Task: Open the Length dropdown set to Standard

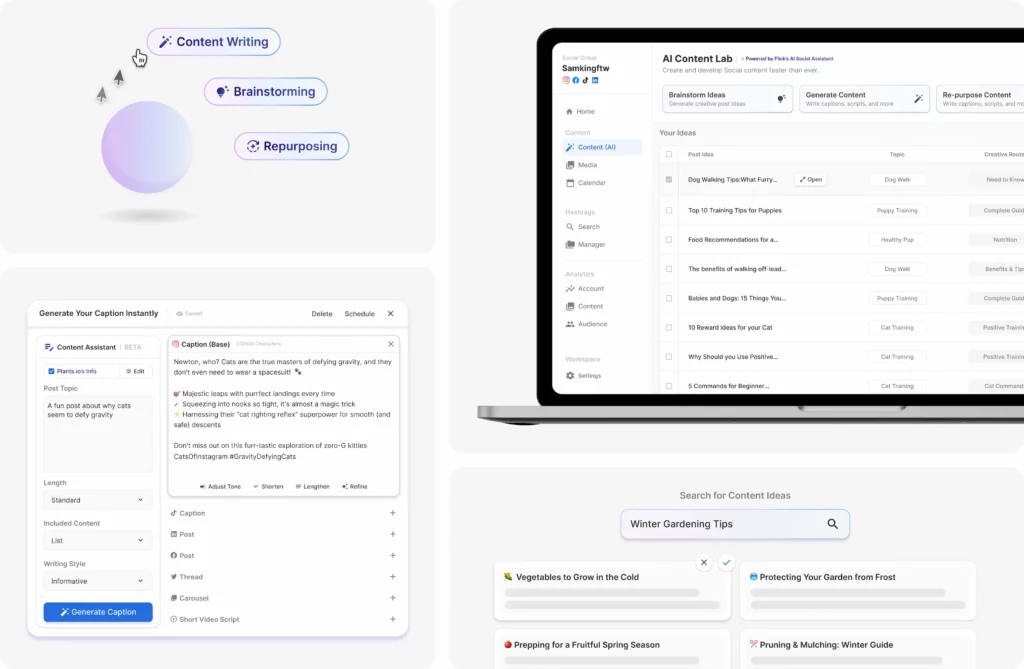Action: (x=97, y=500)
